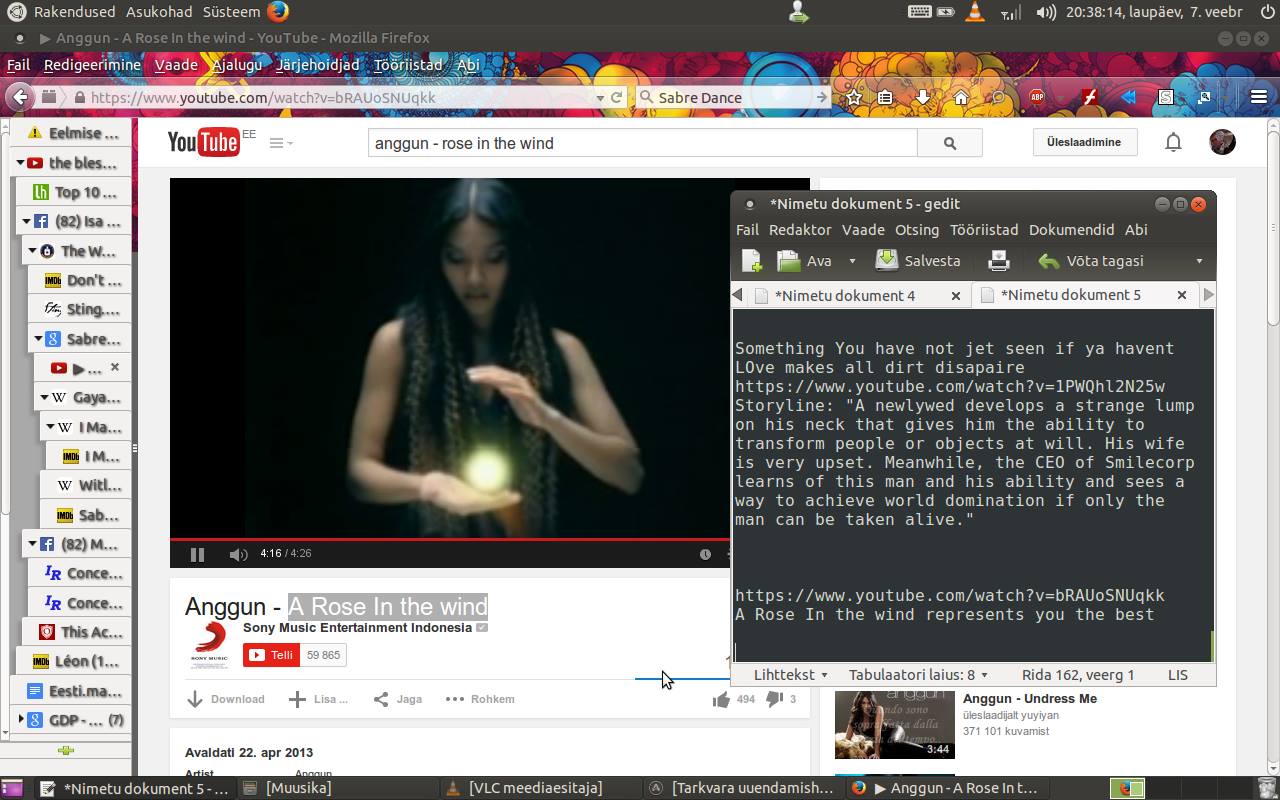Image resolution: width=1280 pixels, height=800 pixels.
Task: Open Sony Music Entertainment Indonesia channel link
Action: pos(357,627)
